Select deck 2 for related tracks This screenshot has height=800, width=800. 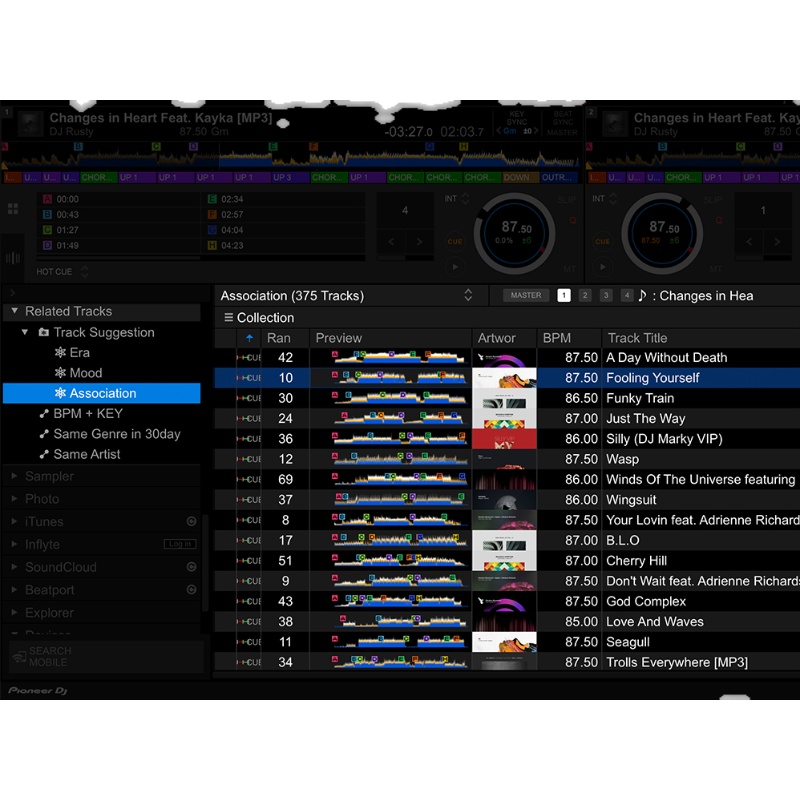[585, 295]
